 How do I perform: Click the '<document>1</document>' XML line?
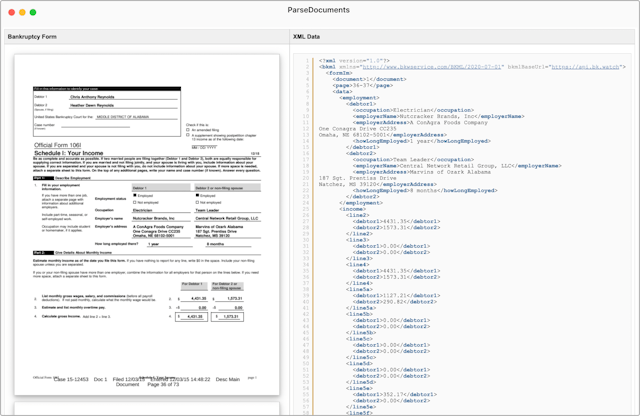(x=369, y=79)
